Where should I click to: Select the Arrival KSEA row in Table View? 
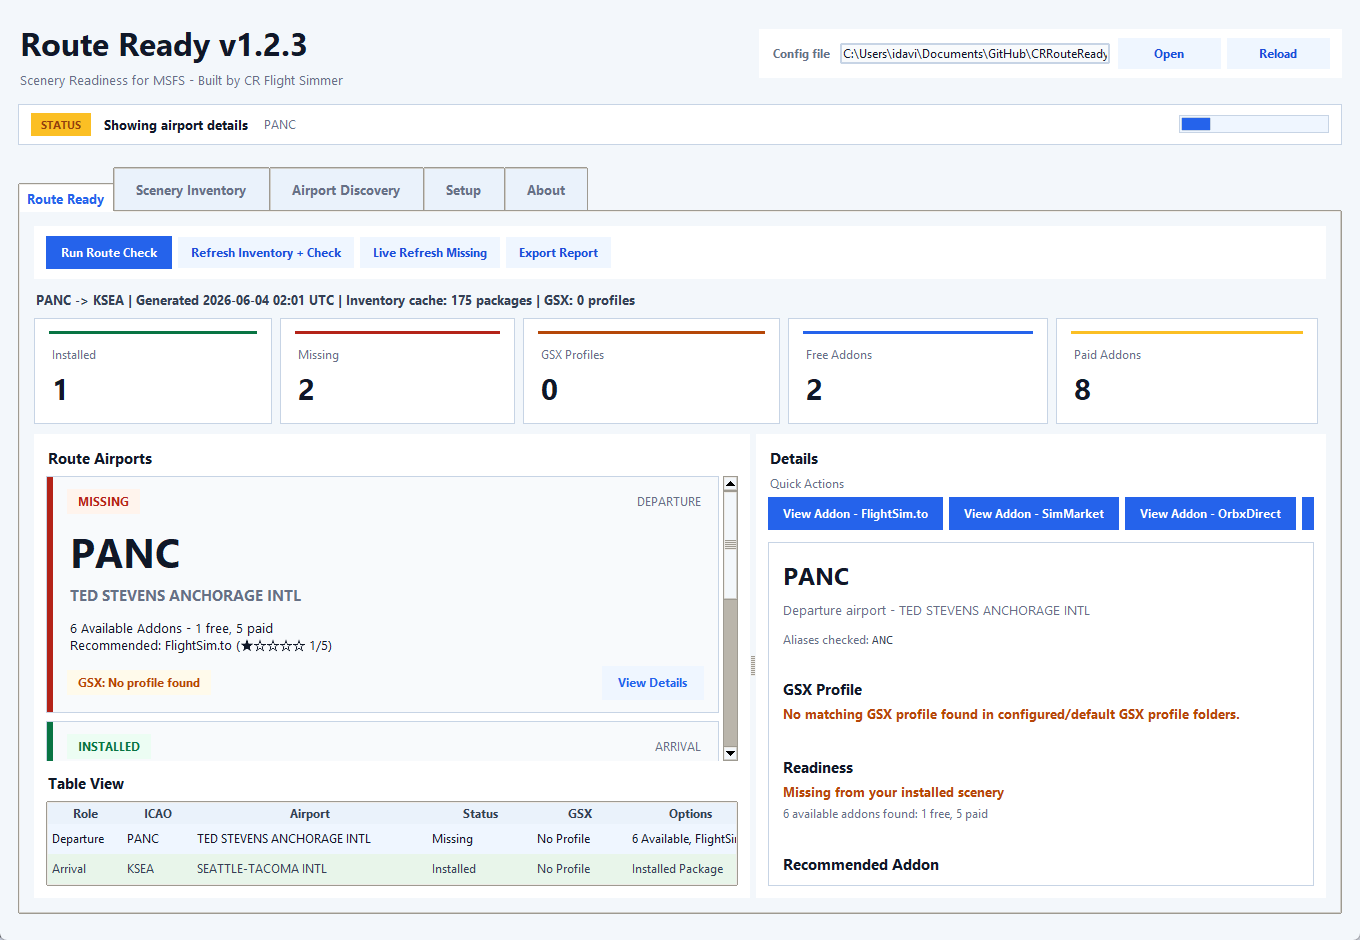pos(392,869)
